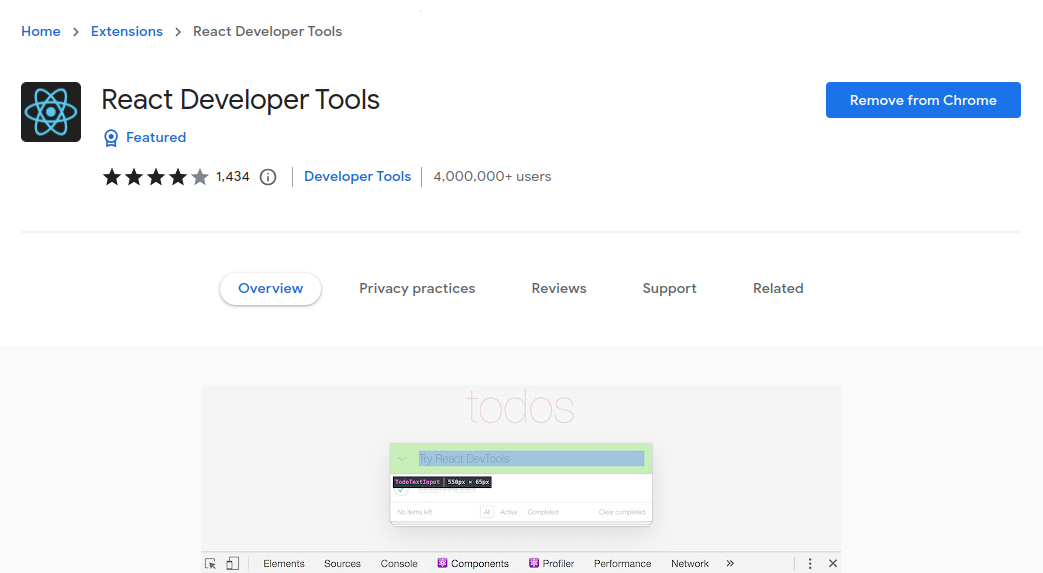The height and width of the screenshot is (573, 1043).
Task: Click the Featured badge icon
Action: click(x=111, y=138)
